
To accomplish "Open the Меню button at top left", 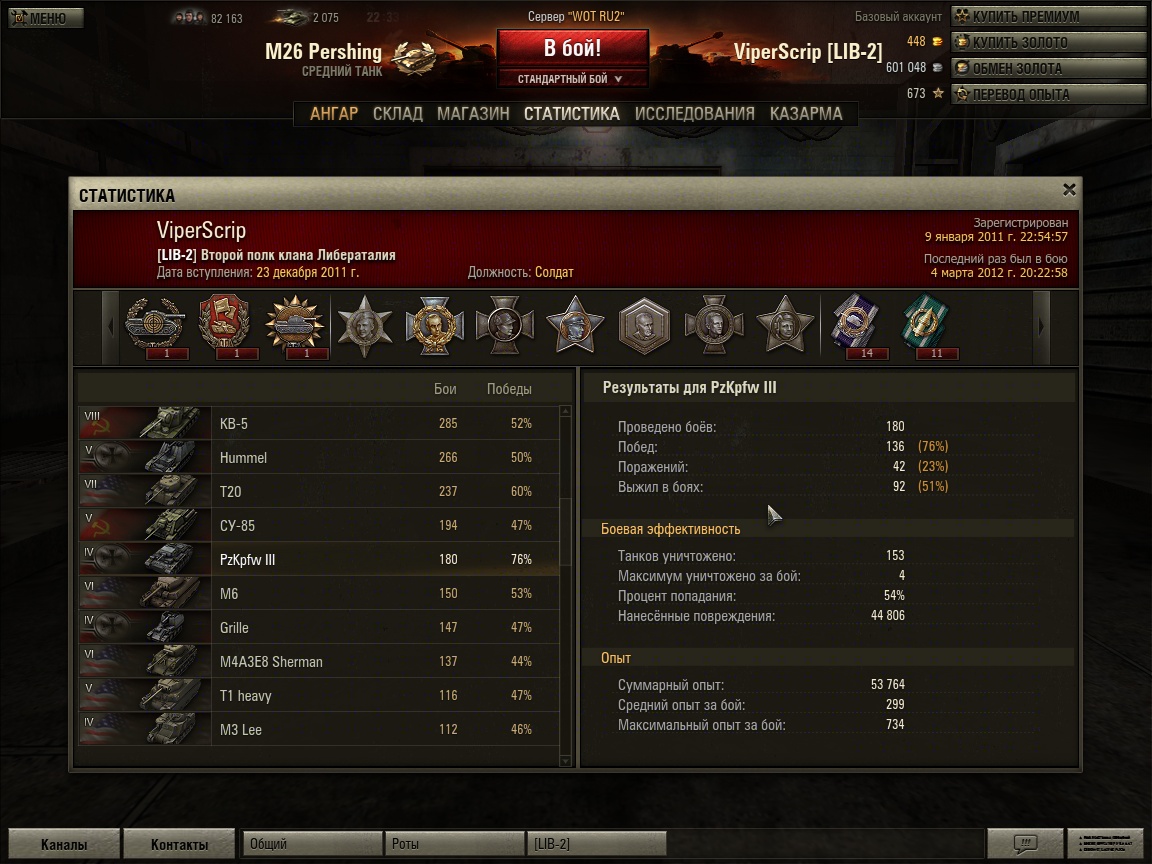I will click(x=46, y=18).
